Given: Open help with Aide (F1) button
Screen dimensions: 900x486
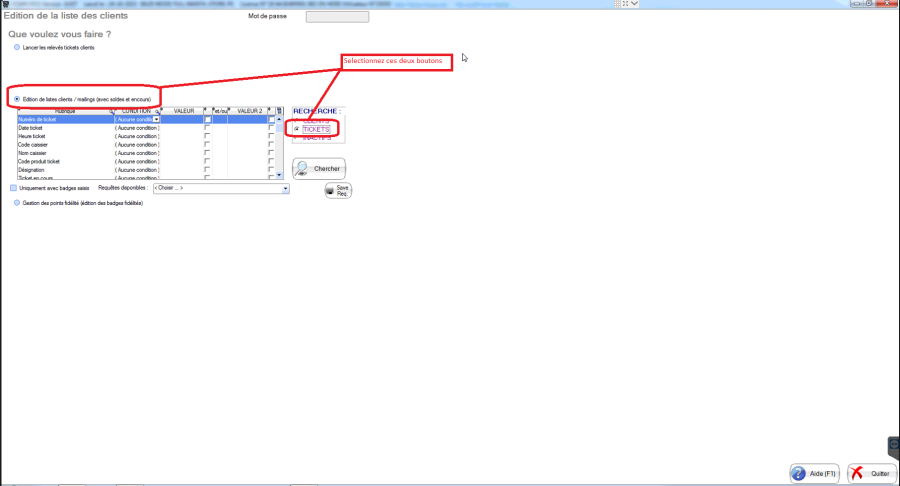Looking at the screenshot, I should pyautogui.click(x=814, y=473).
